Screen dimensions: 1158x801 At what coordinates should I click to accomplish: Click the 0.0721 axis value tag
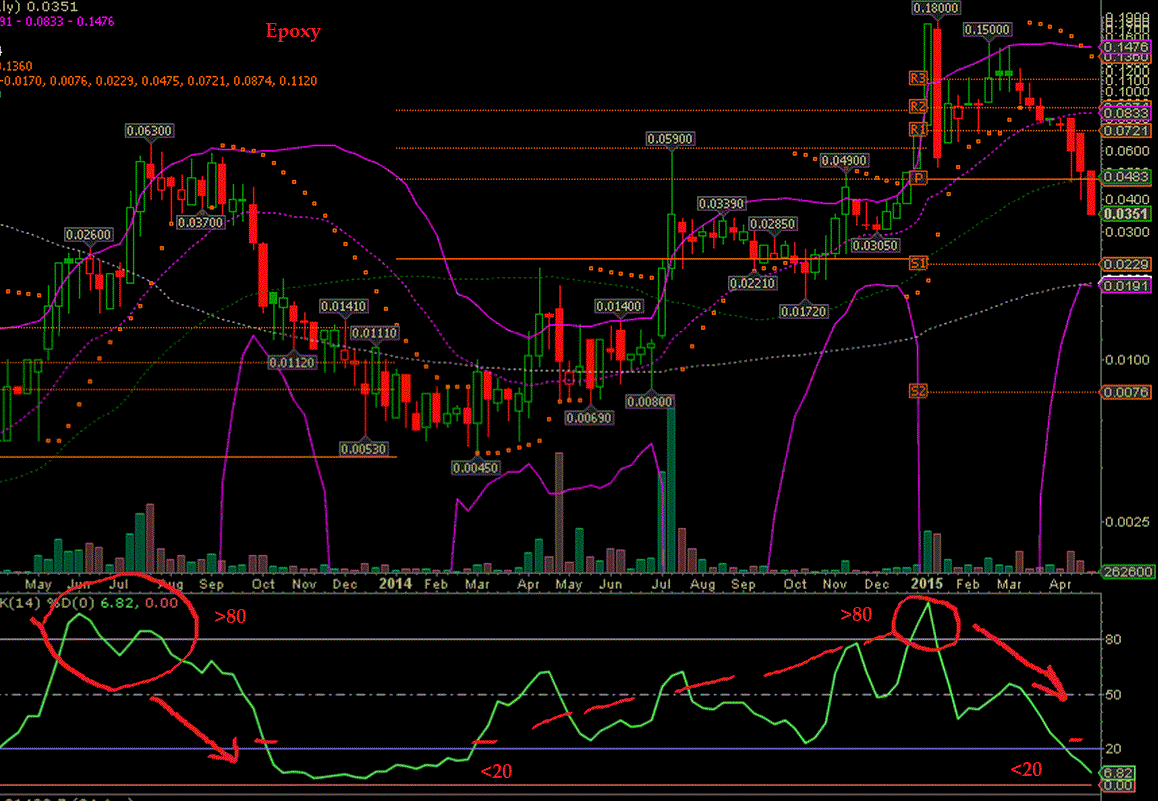pyautogui.click(x=1126, y=131)
